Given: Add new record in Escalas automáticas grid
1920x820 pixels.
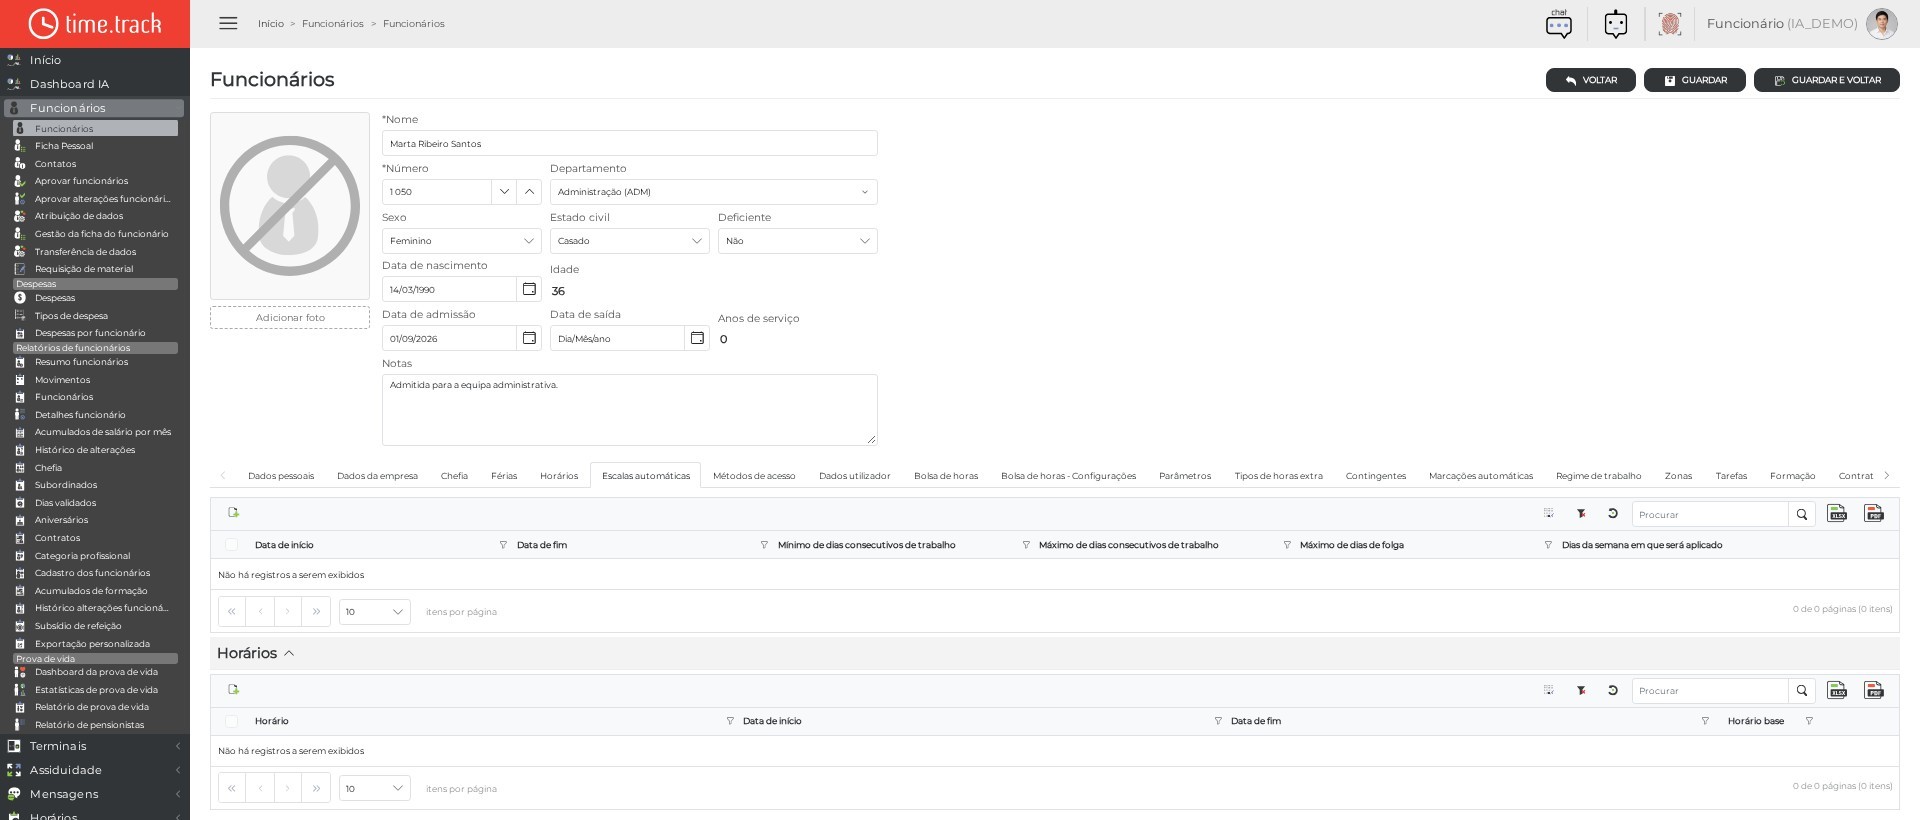Looking at the screenshot, I should [x=233, y=512].
